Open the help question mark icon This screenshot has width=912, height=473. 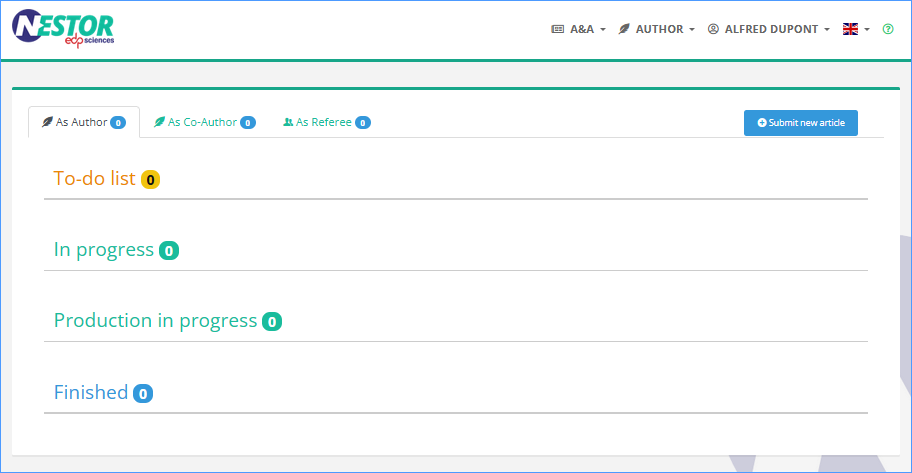[x=888, y=29]
